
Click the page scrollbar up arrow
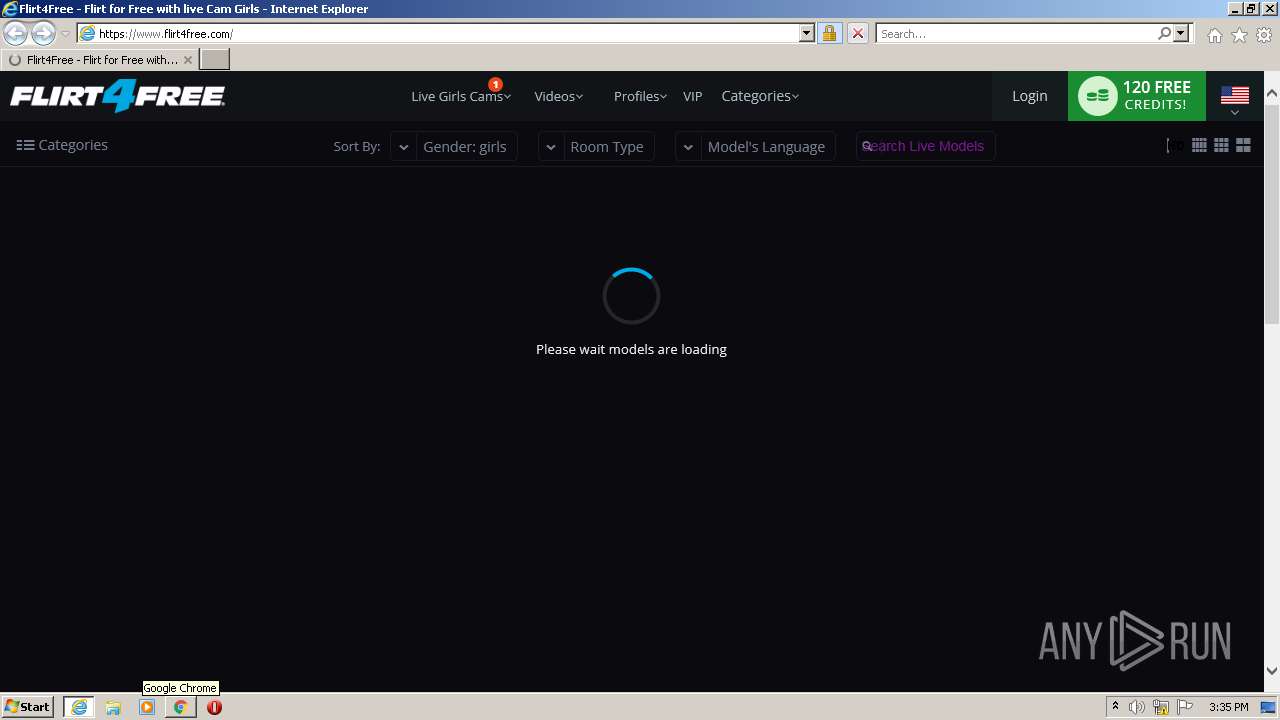(x=1272, y=93)
